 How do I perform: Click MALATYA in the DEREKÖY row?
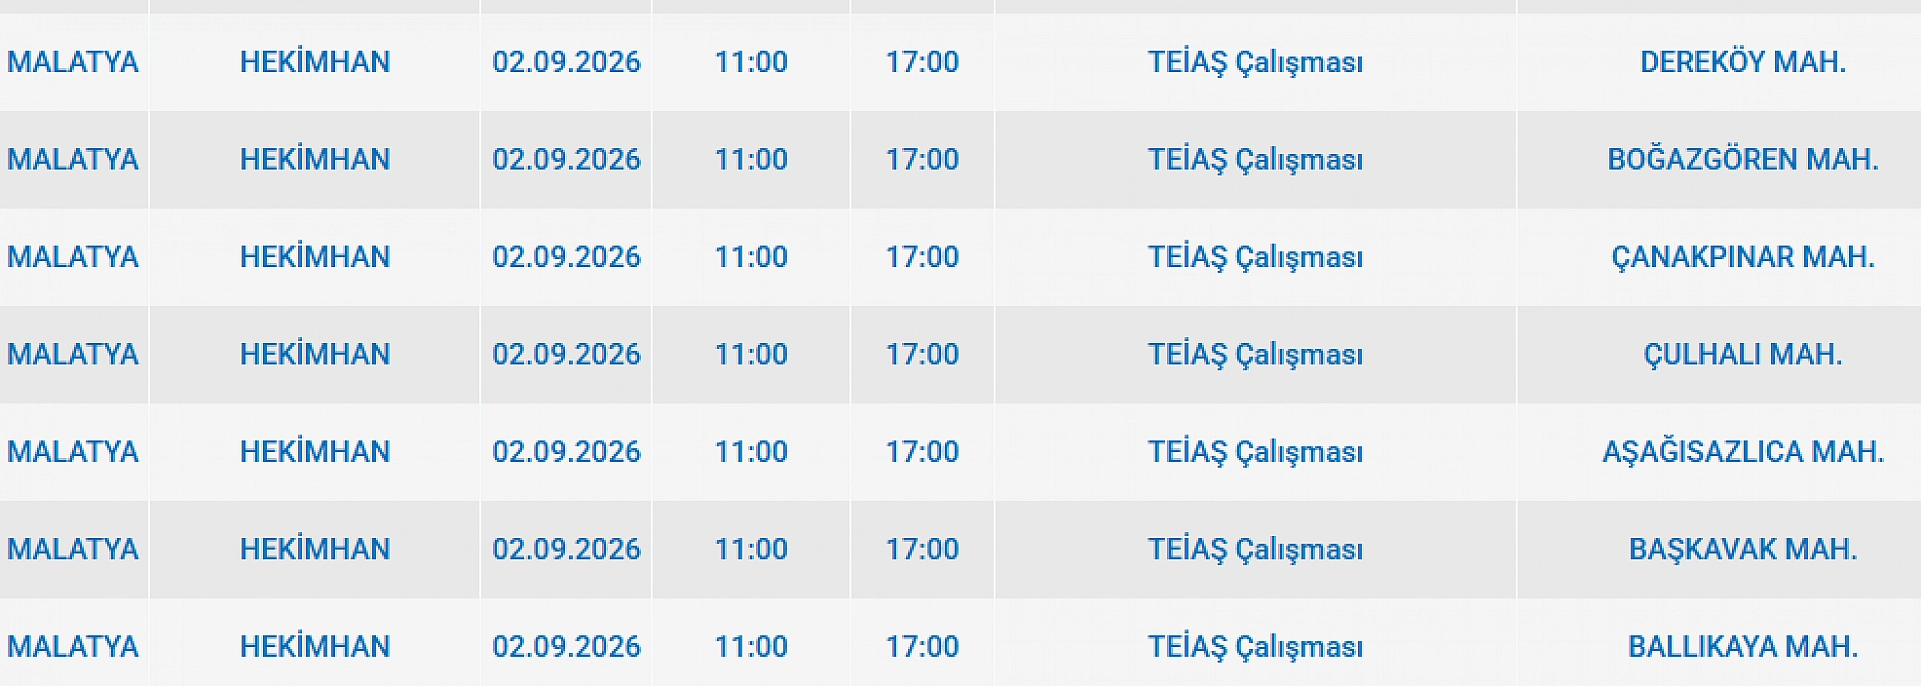(73, 62)
